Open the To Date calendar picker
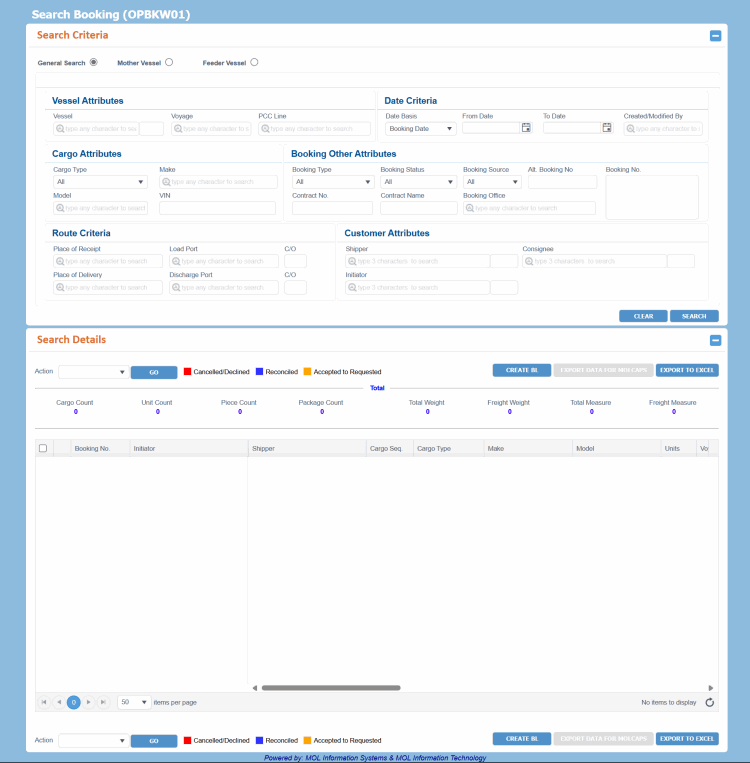The height and width of the screenshot is (763, 750). (x=607, y=128)
